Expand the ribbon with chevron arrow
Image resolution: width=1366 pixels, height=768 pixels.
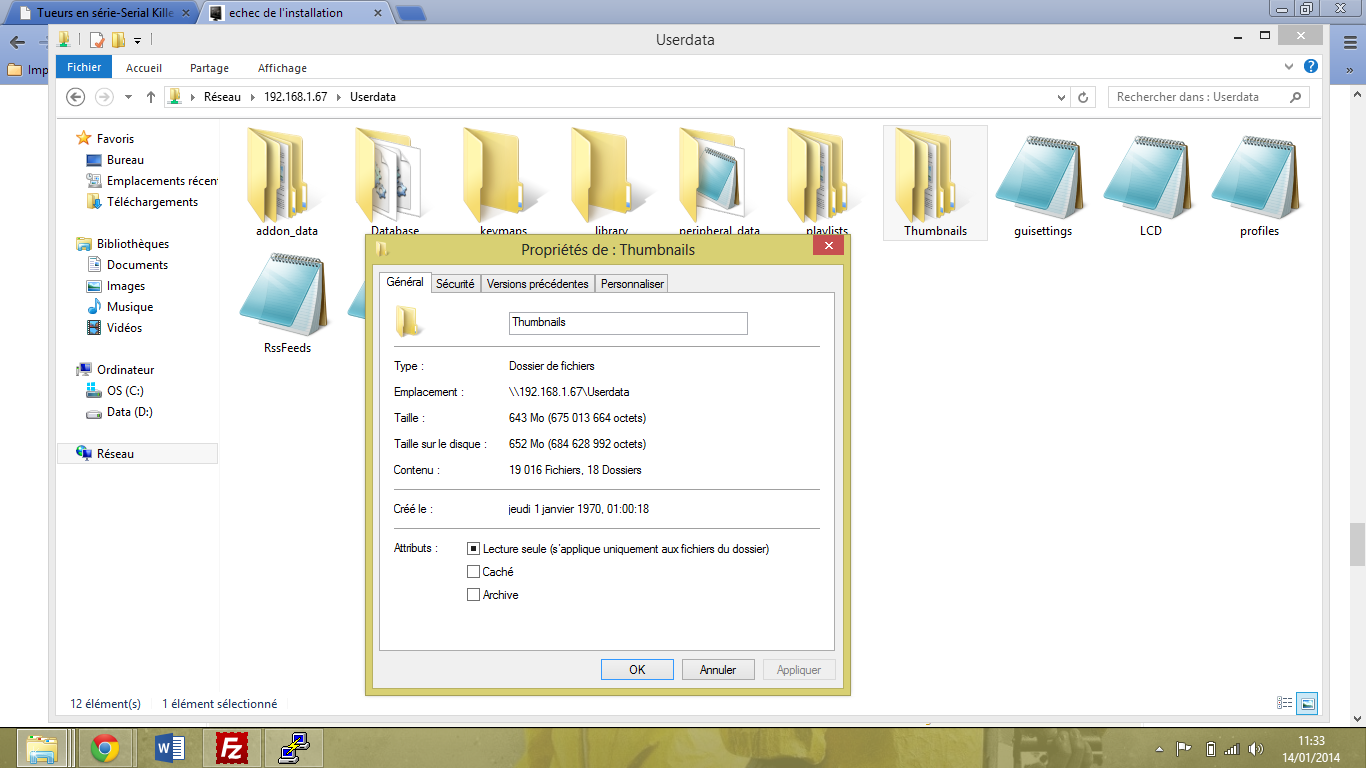(1289, 67)
